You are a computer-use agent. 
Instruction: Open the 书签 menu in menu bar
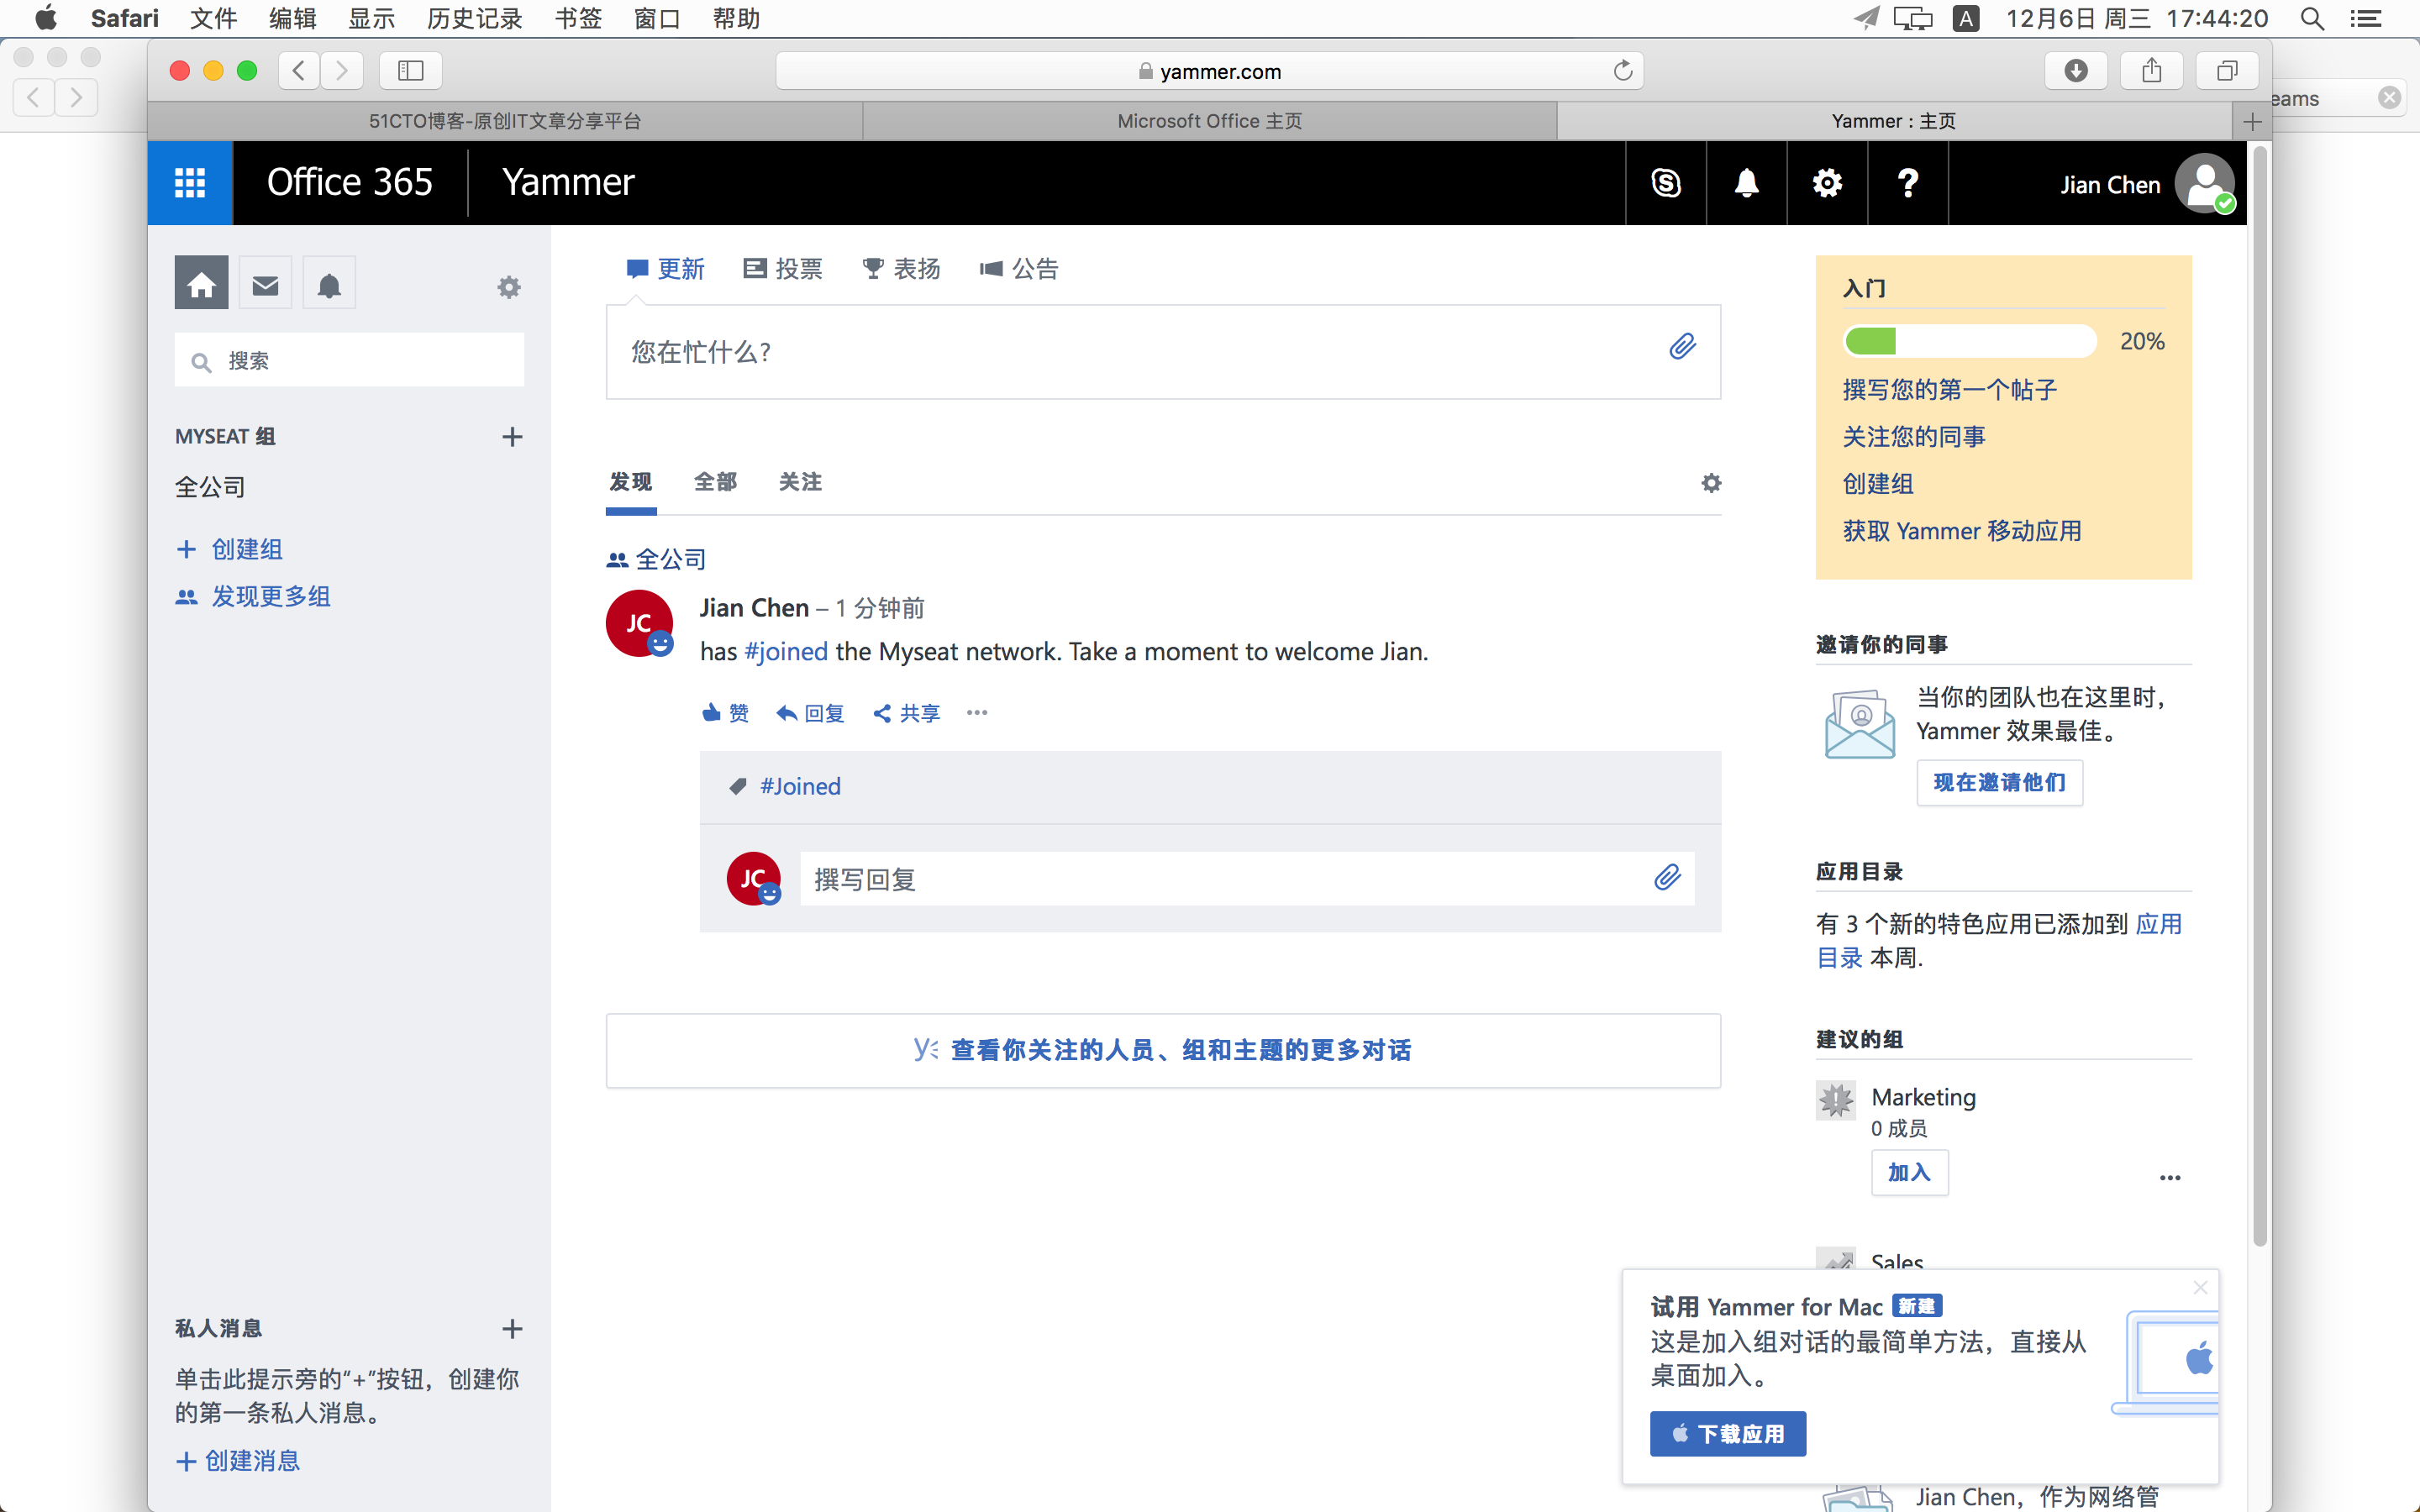pyautogui.click(x=578, y=18)
